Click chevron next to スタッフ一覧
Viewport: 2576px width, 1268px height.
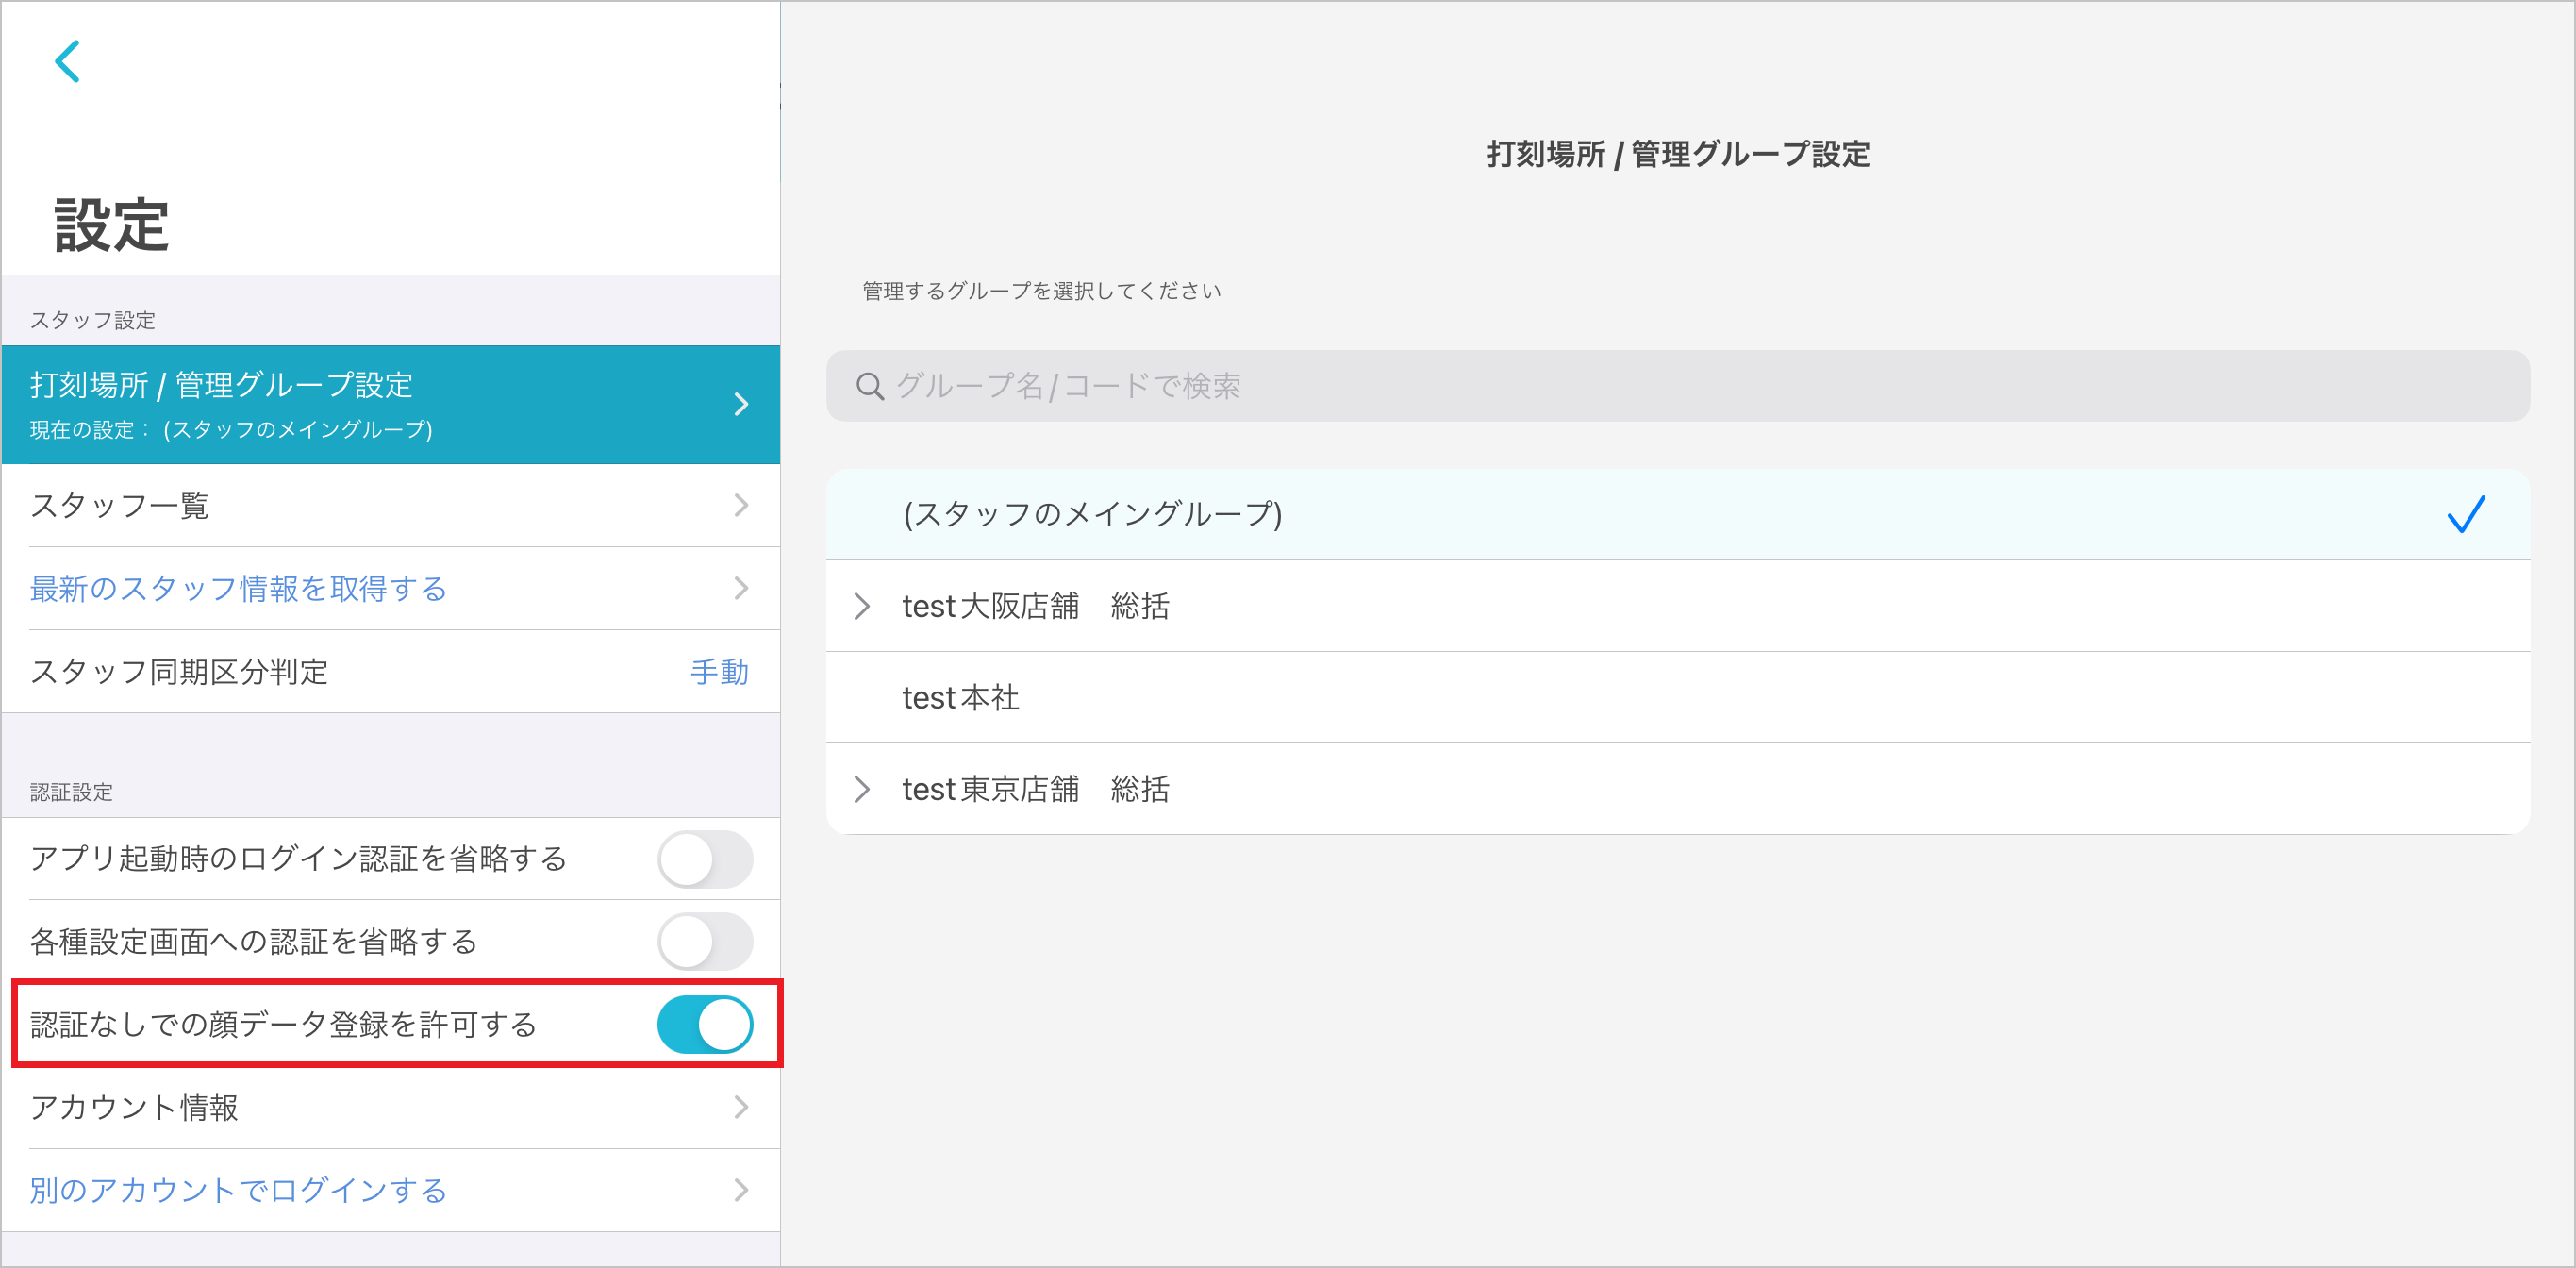pyautogui.click(x=741, y=505)
